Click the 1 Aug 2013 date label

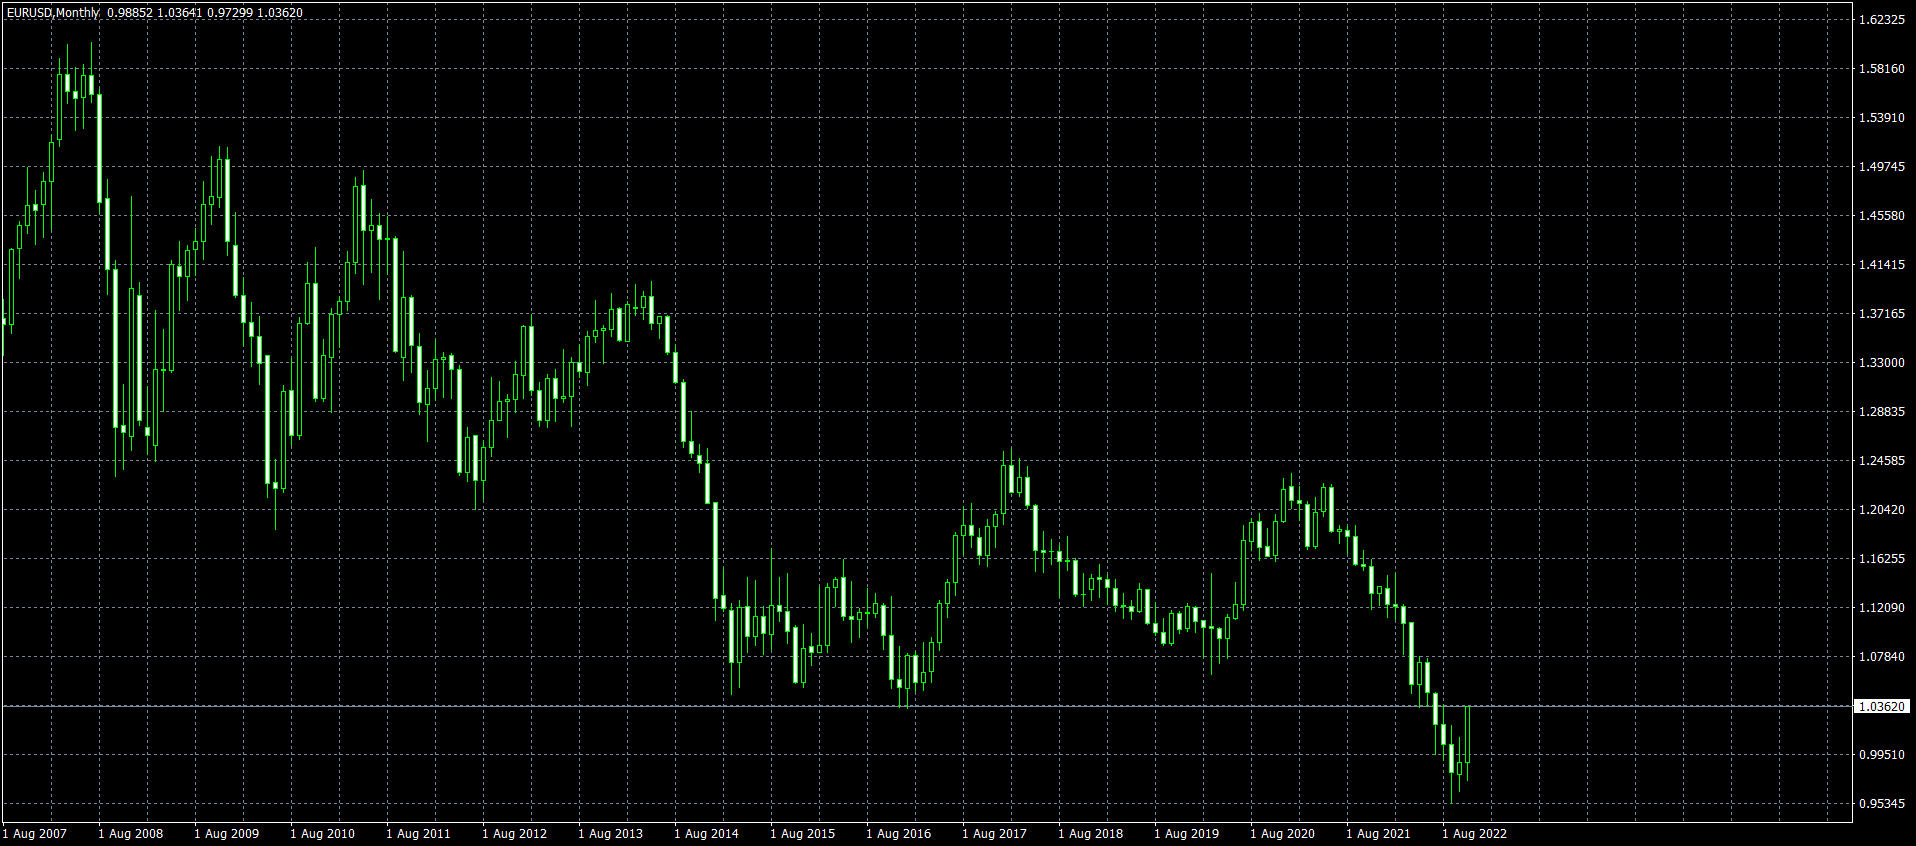click(611, 834)
